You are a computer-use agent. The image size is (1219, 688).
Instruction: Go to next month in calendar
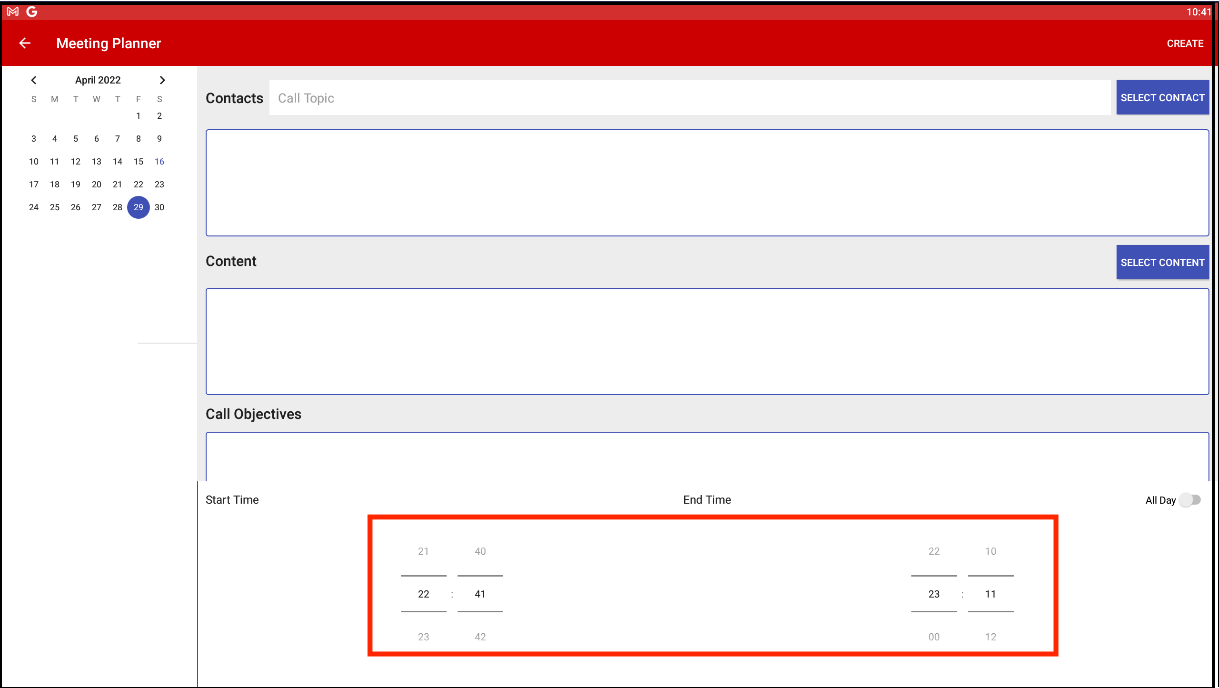click(x=162, y=80)
